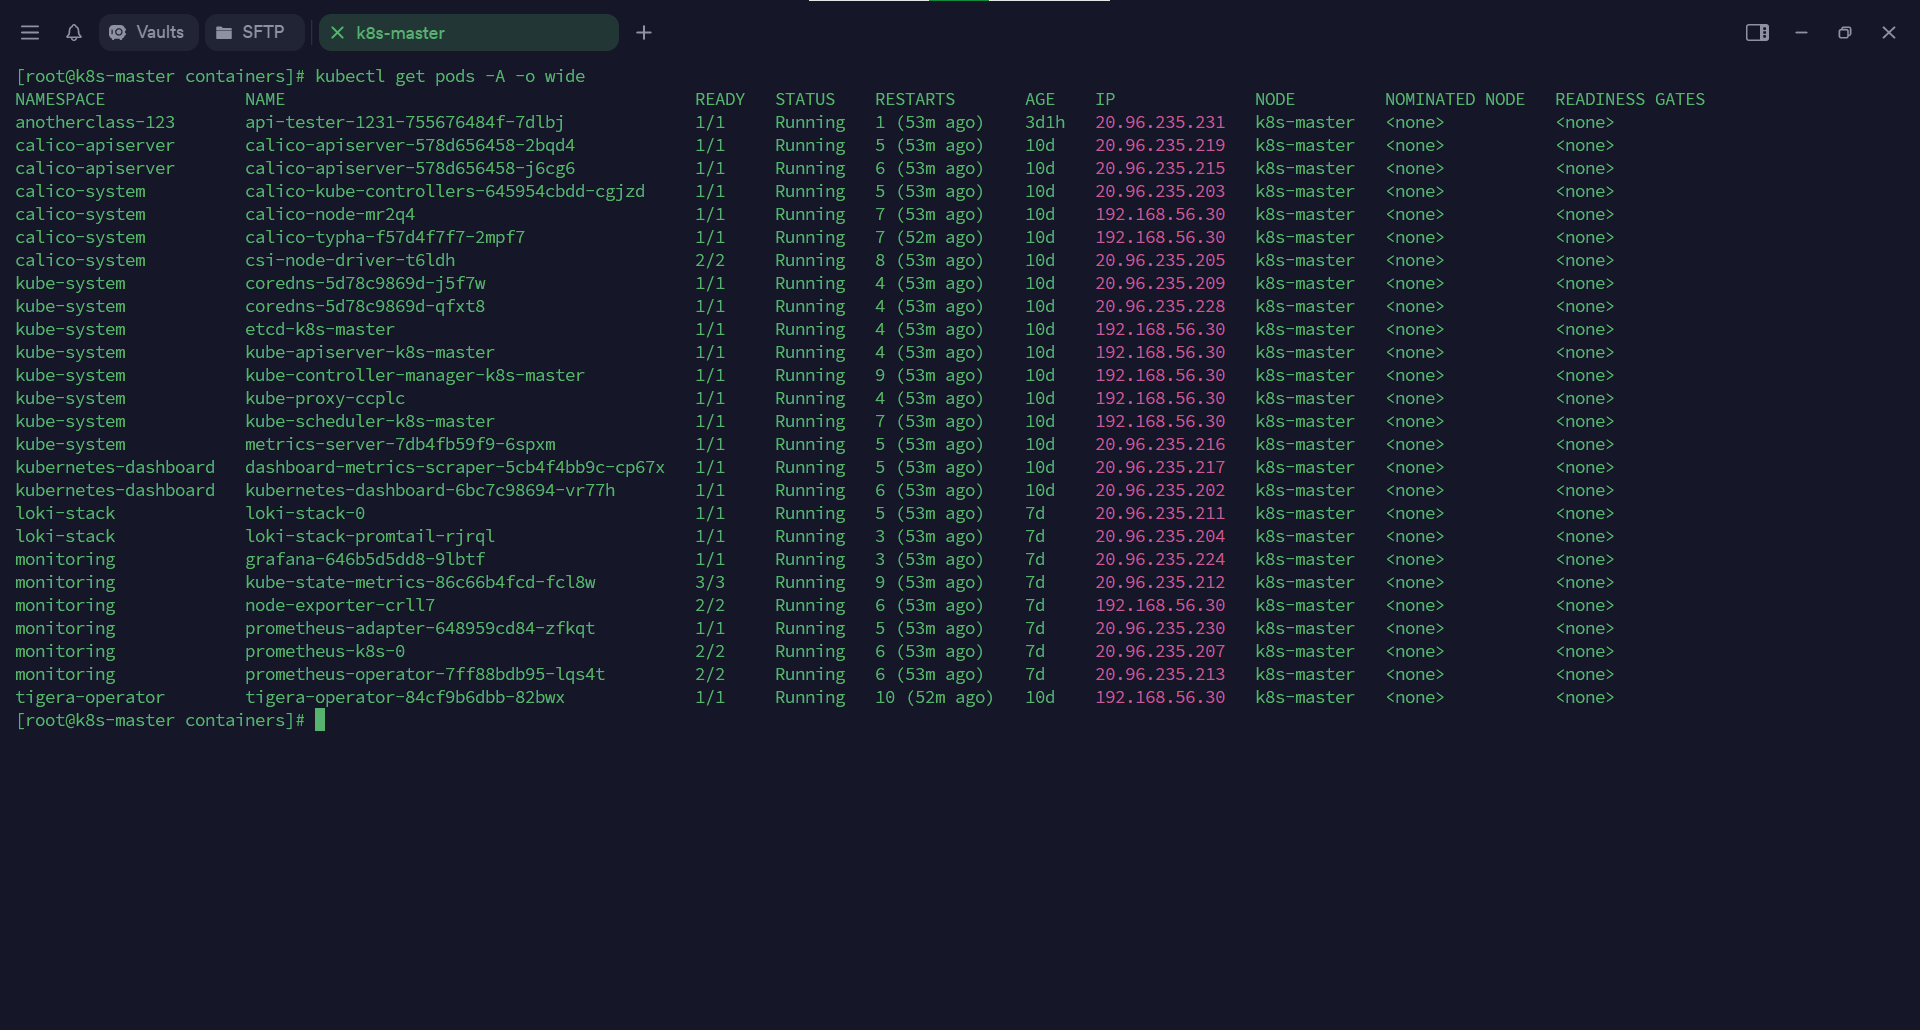Click pod name calico-node-mr2q4
Screen dimensions: 1920x1030
click(330, 214)
